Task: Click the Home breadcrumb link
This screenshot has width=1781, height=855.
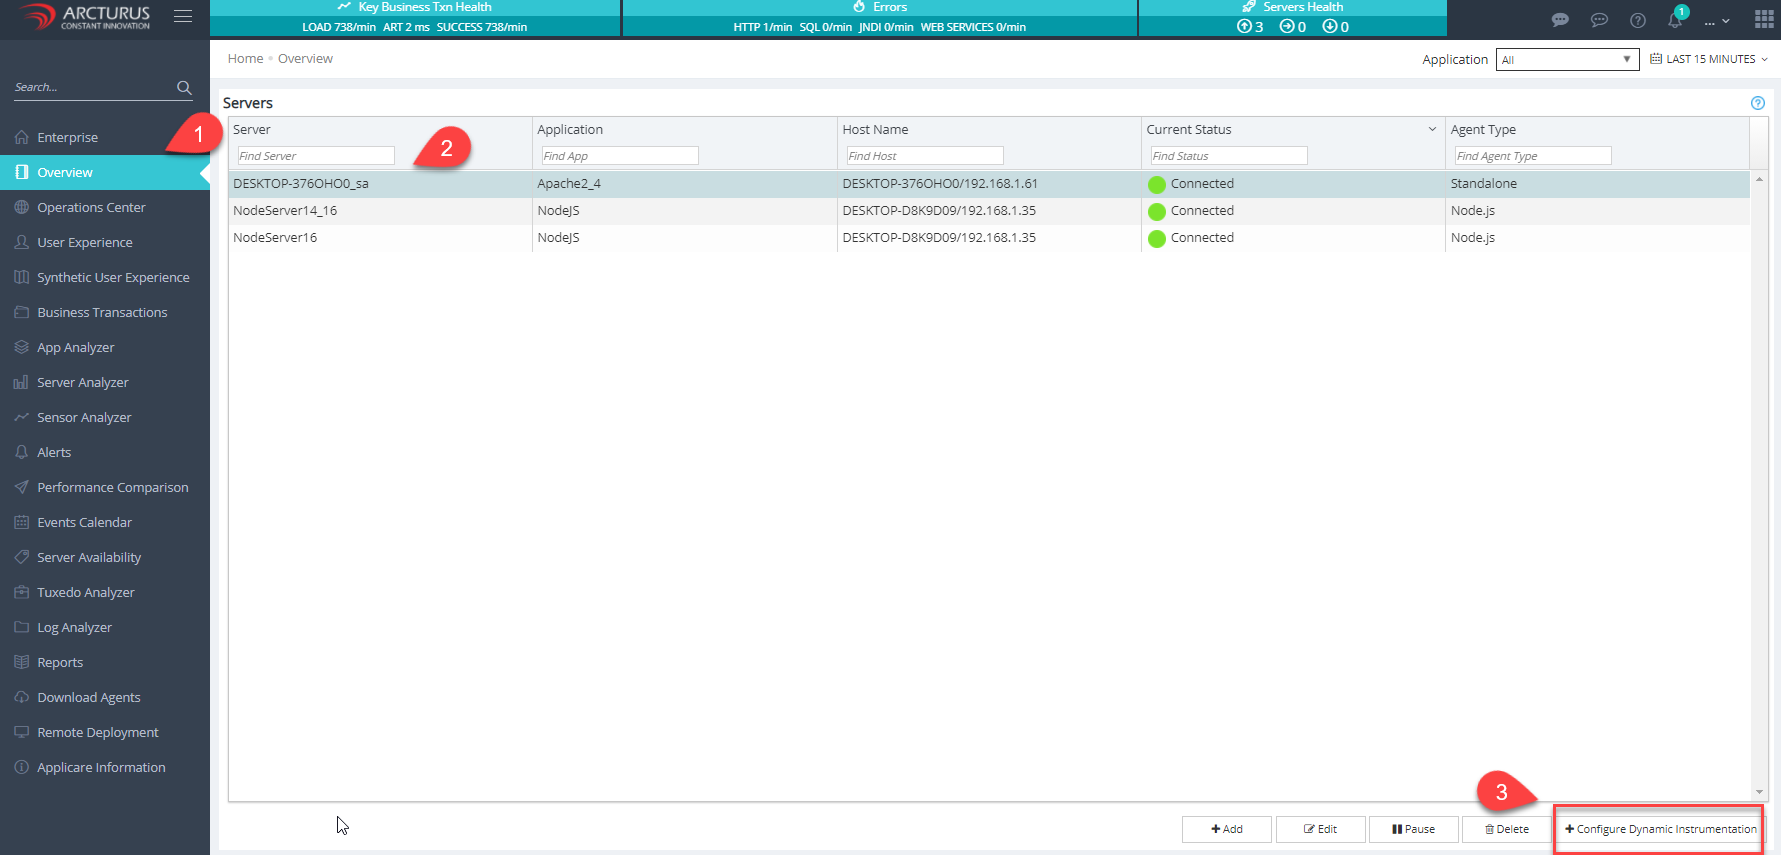Action: pyautogui.click(x=245, y=59)
